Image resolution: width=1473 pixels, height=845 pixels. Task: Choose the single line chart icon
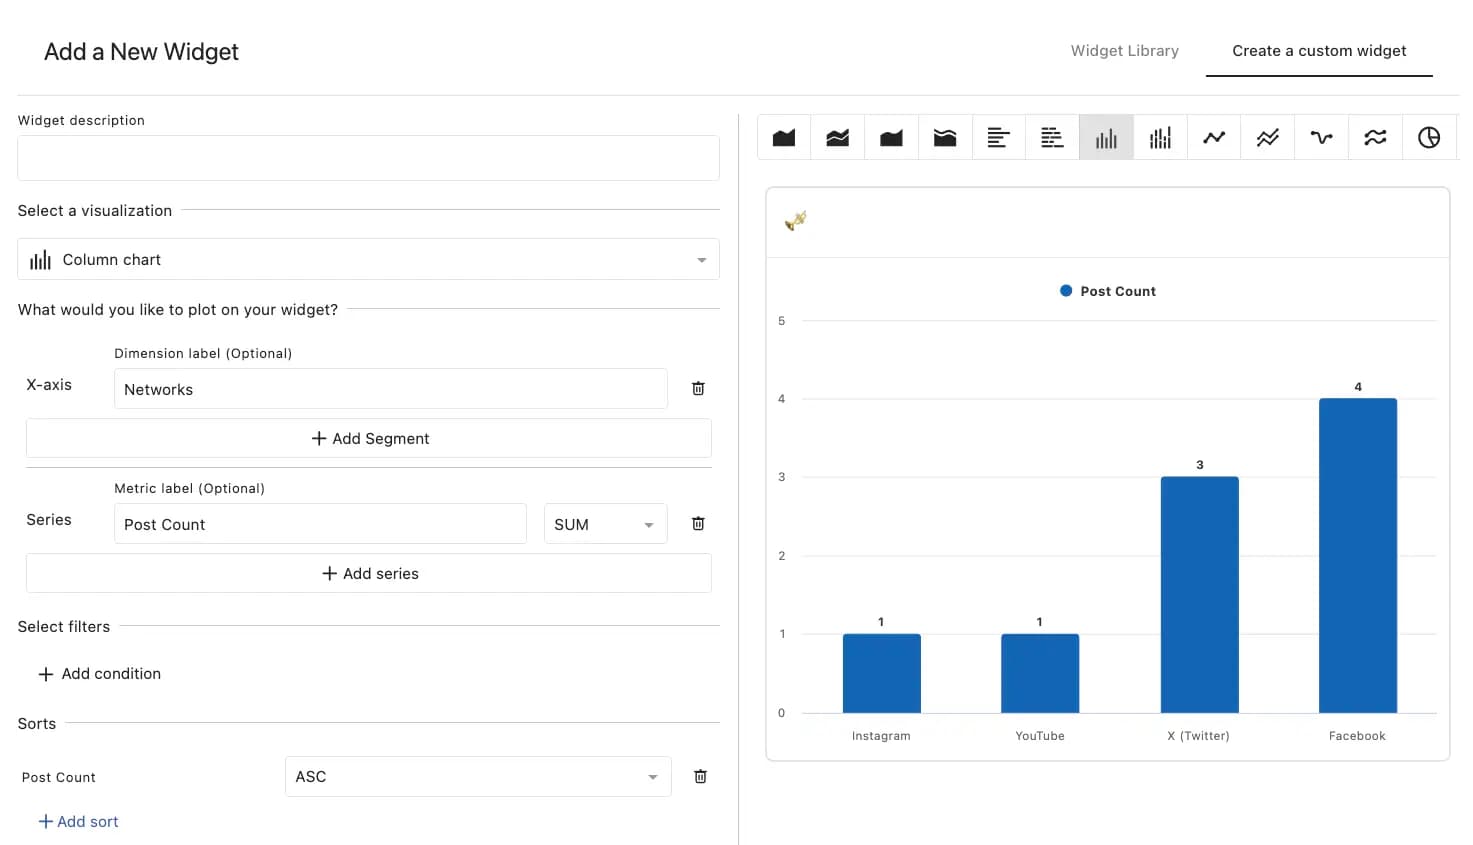click(1214, 138)
